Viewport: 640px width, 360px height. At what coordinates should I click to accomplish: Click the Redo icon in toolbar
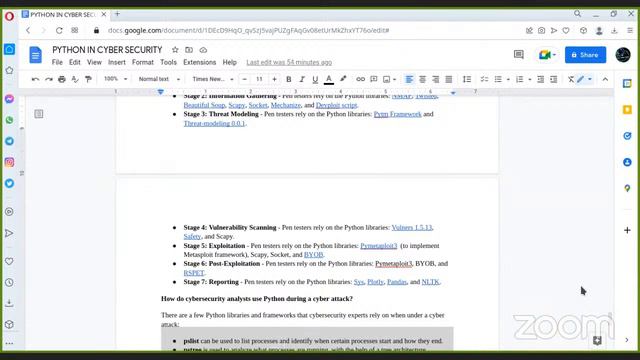[49, 79]
